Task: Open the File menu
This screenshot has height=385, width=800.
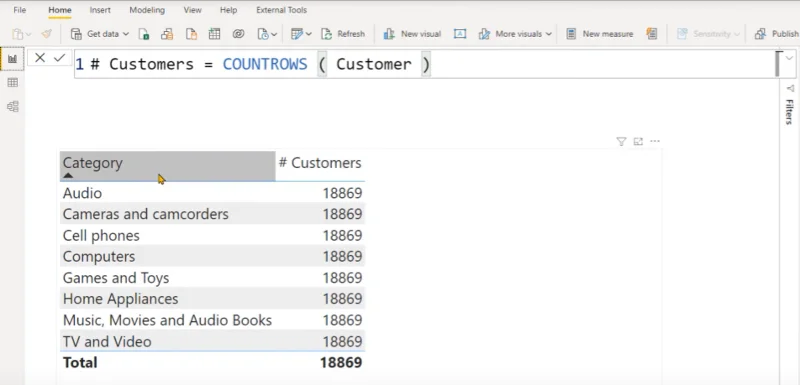Action: [x=19, y=10]
